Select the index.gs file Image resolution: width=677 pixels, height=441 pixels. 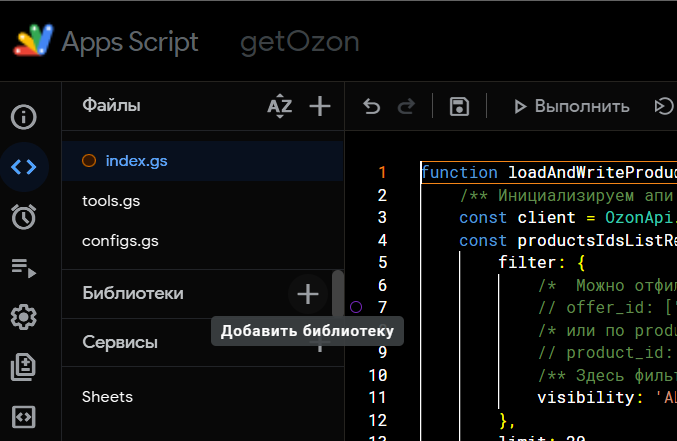point(136,160)
